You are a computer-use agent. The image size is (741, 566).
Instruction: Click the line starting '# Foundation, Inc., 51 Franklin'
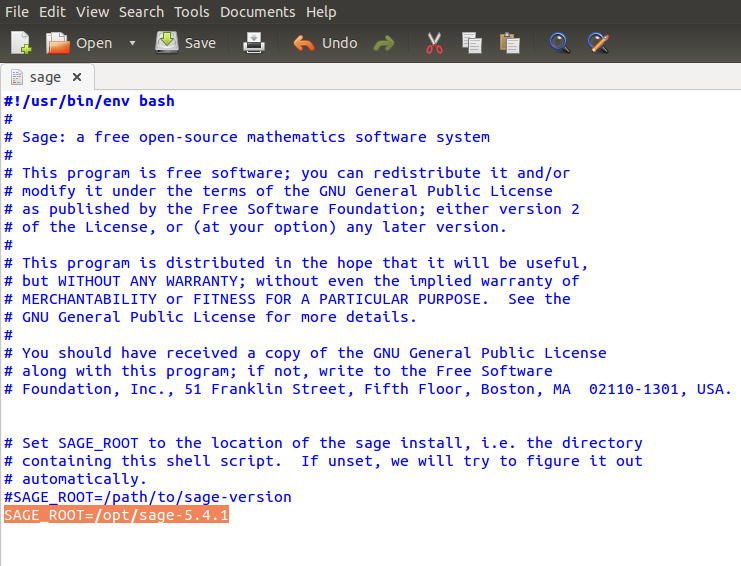click(x=368, y=389)
